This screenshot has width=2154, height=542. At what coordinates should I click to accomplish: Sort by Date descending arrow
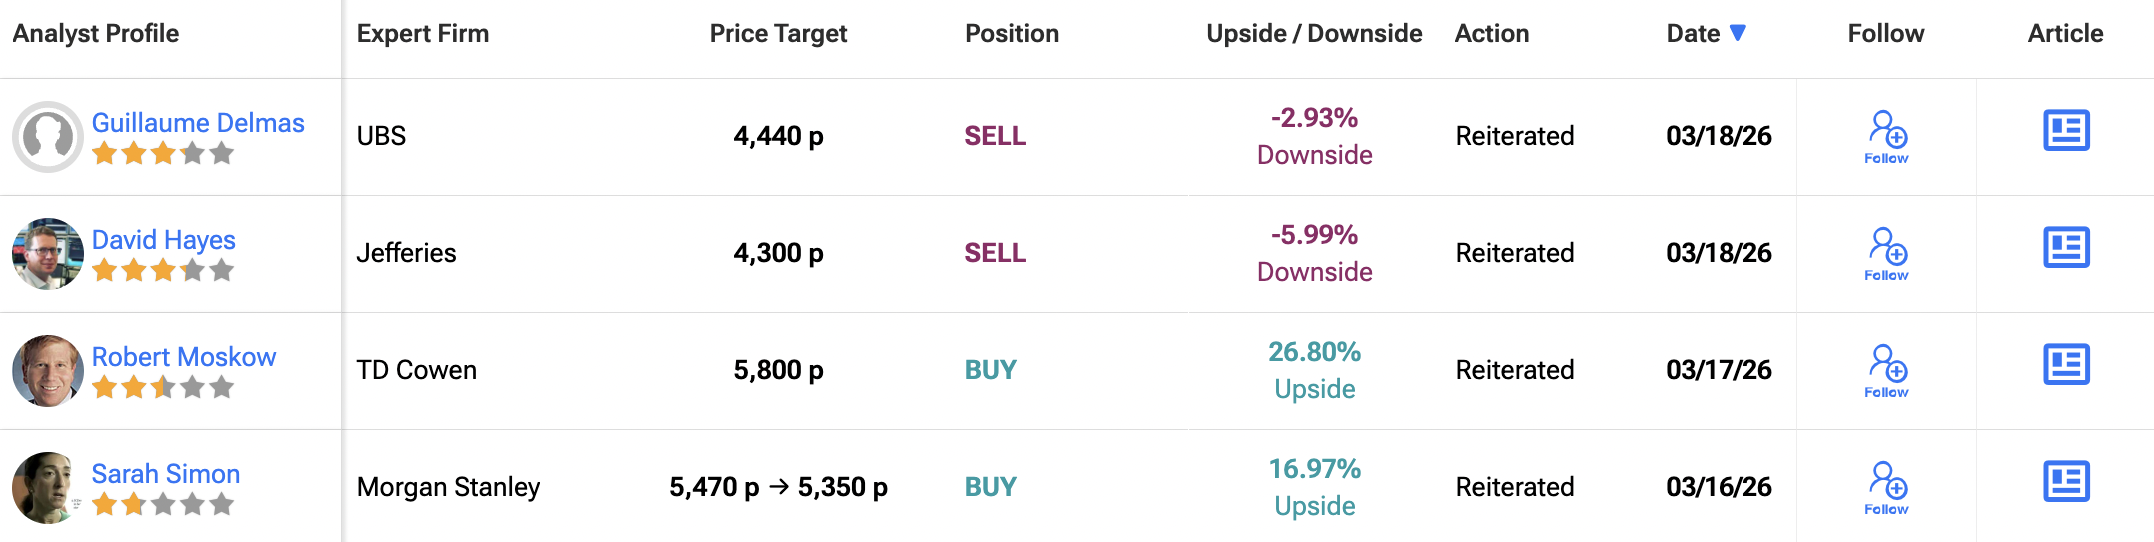coord(1738,33)
